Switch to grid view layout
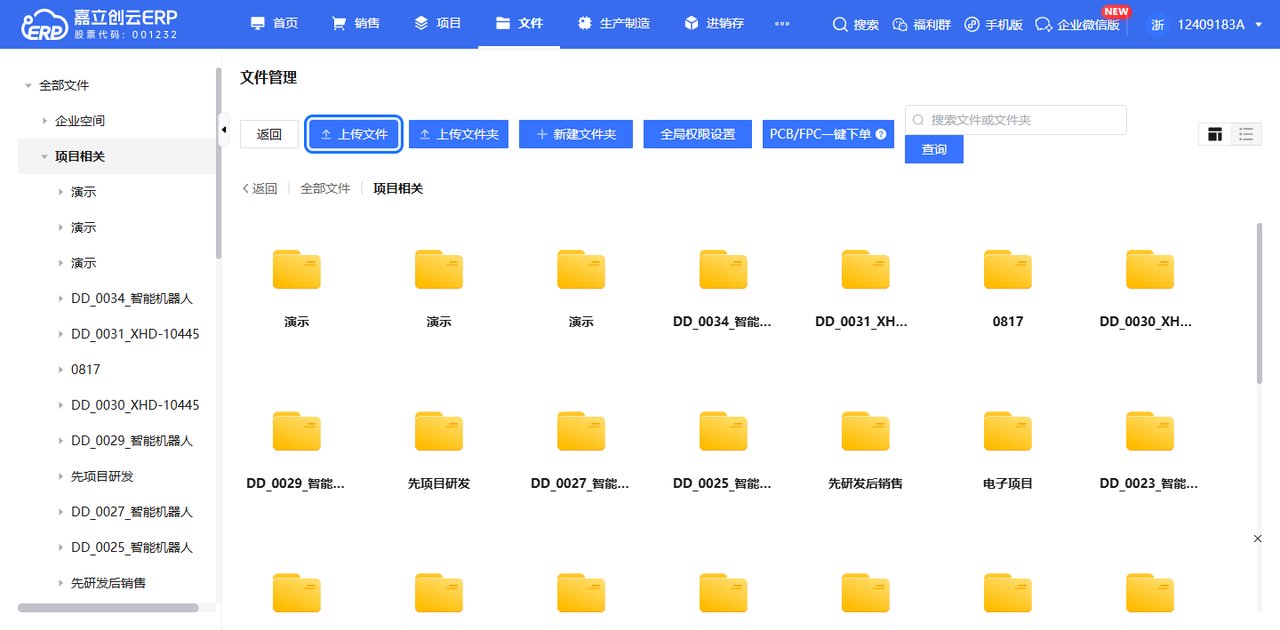The width and height of the screenshot is (1280, 630). 1215,134
